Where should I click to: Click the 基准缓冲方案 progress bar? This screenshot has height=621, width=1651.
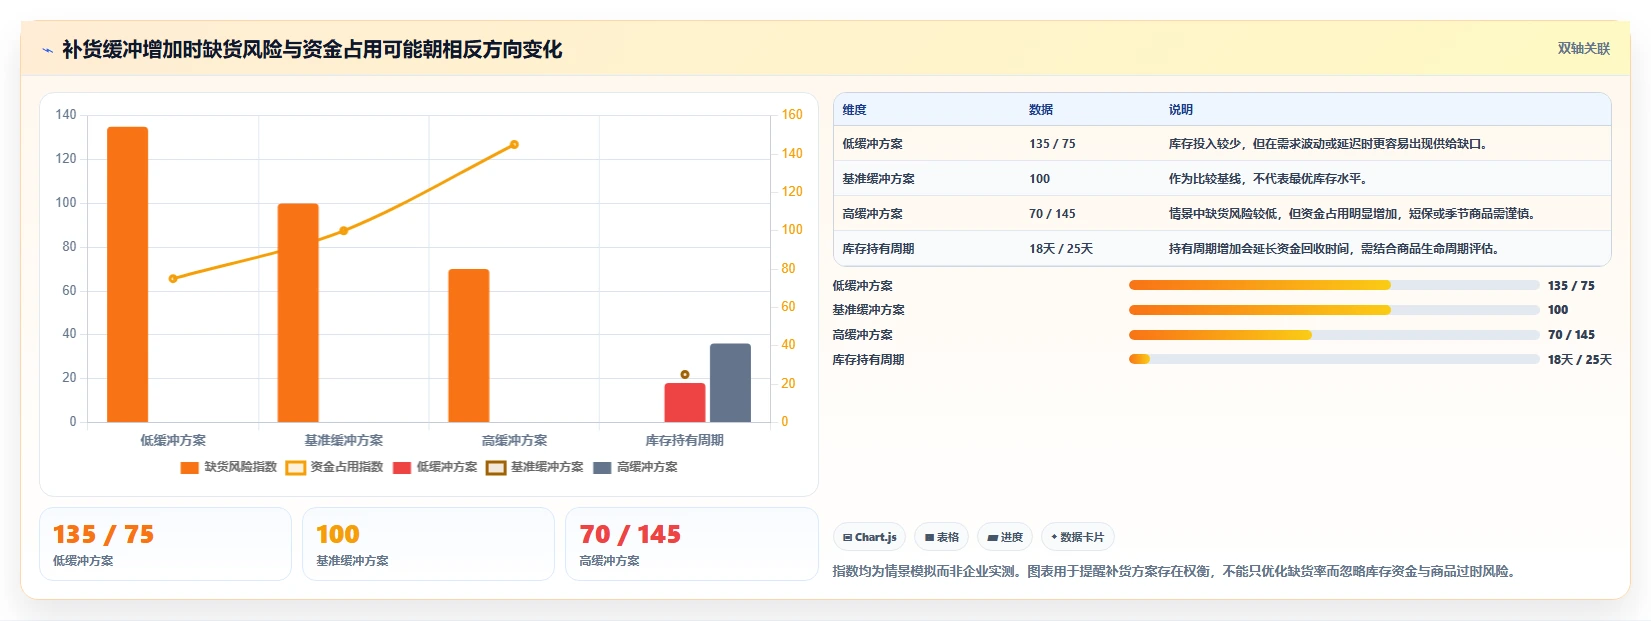coord(1334,310)
